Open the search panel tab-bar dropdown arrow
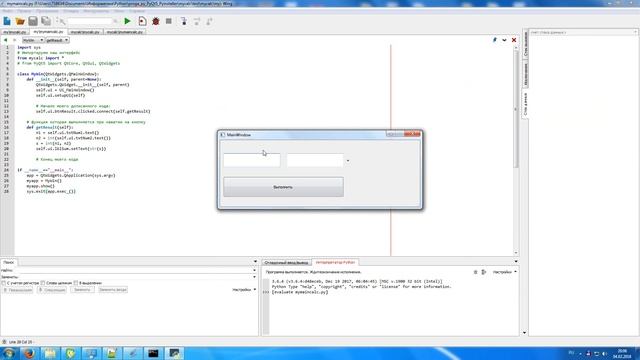 click(x=256, y=262)
